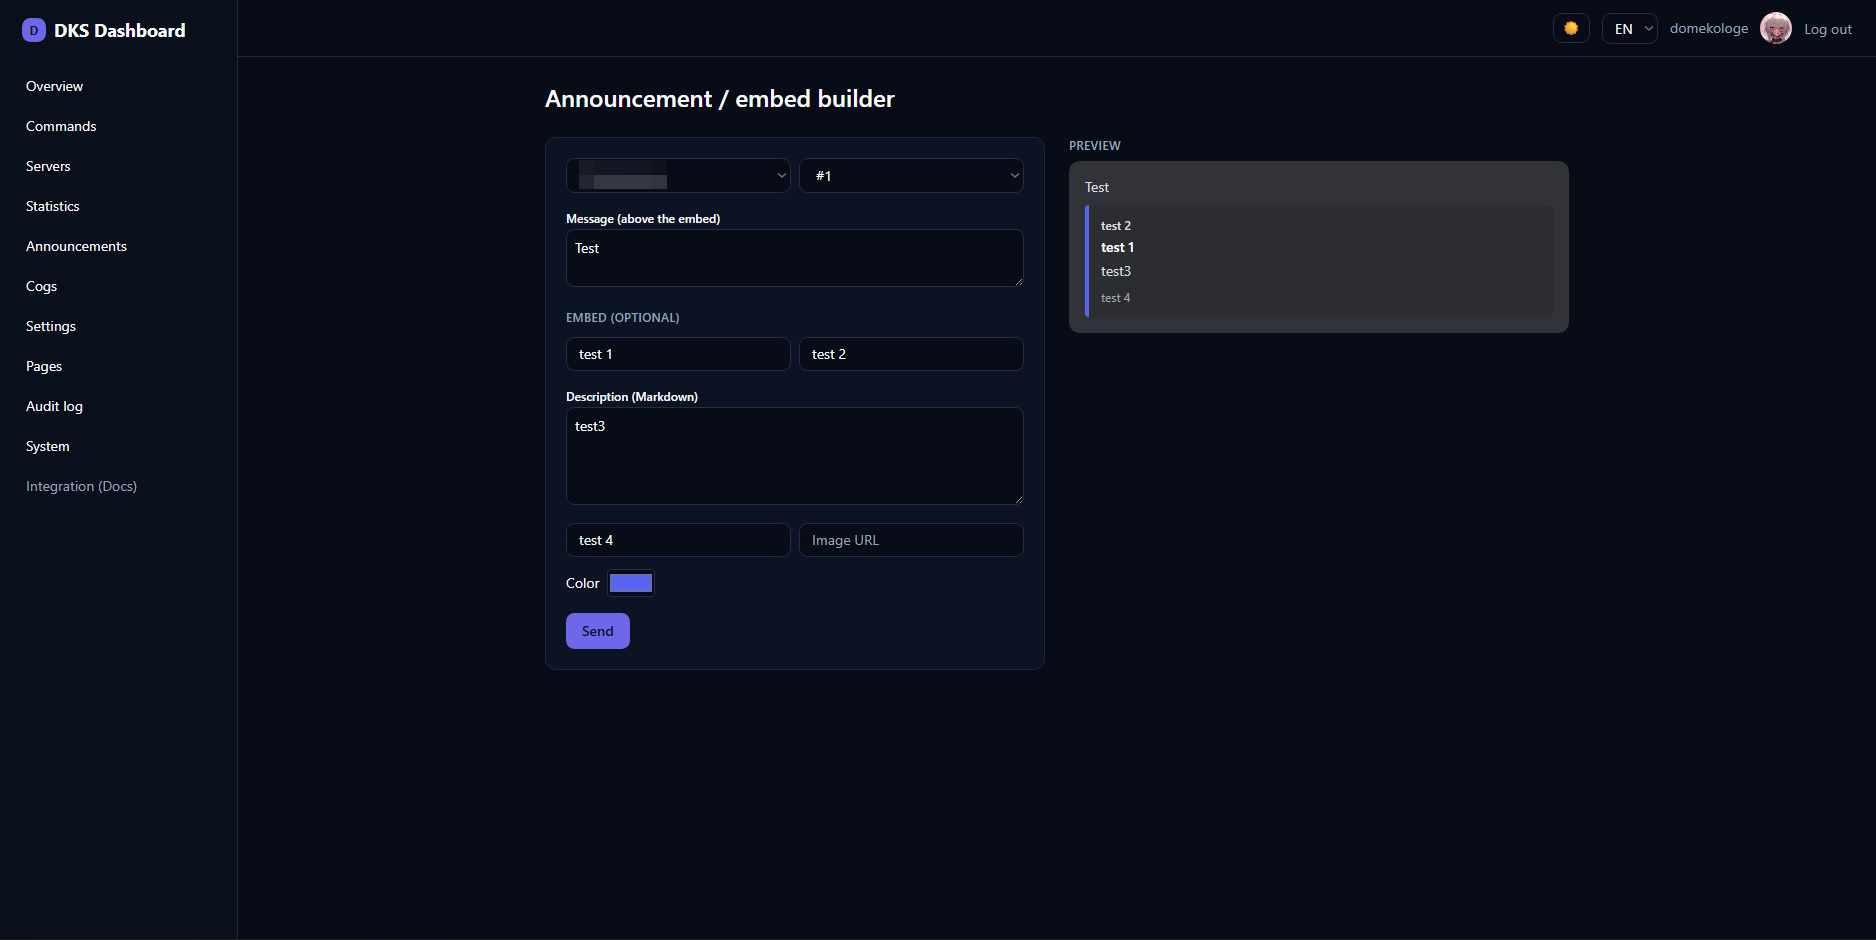Click the DKS Dashboard title text
Image resolution: width=1876 pixels, height=940 pixels.
pos(120,30)
